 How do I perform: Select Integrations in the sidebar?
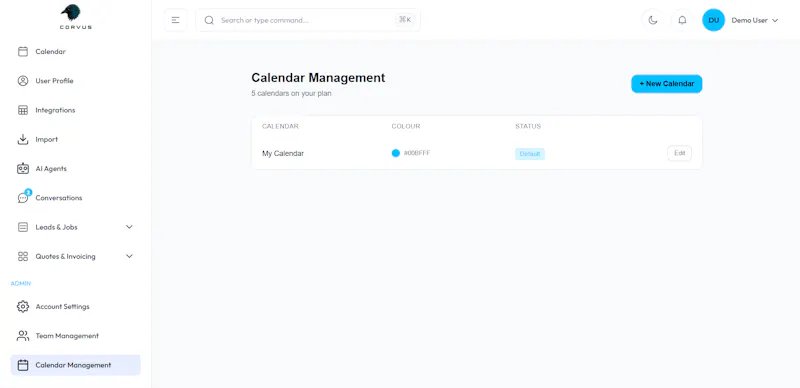(55, 110)
